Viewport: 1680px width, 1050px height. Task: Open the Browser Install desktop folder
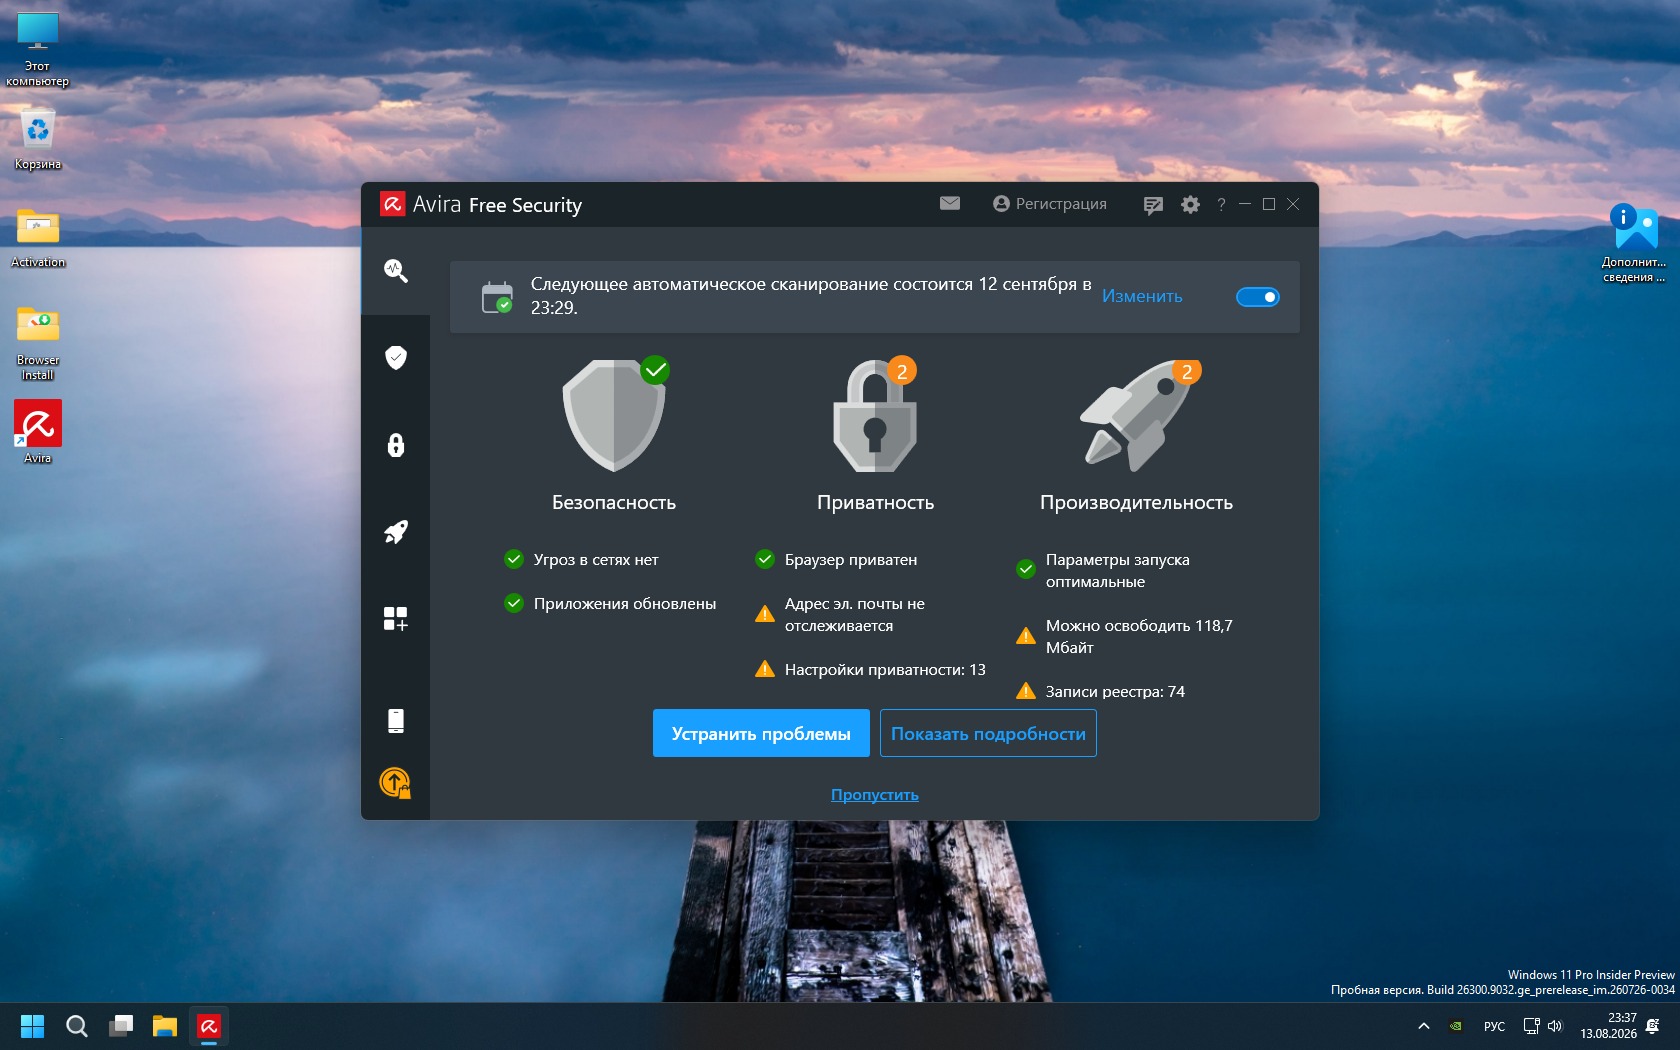38,343
